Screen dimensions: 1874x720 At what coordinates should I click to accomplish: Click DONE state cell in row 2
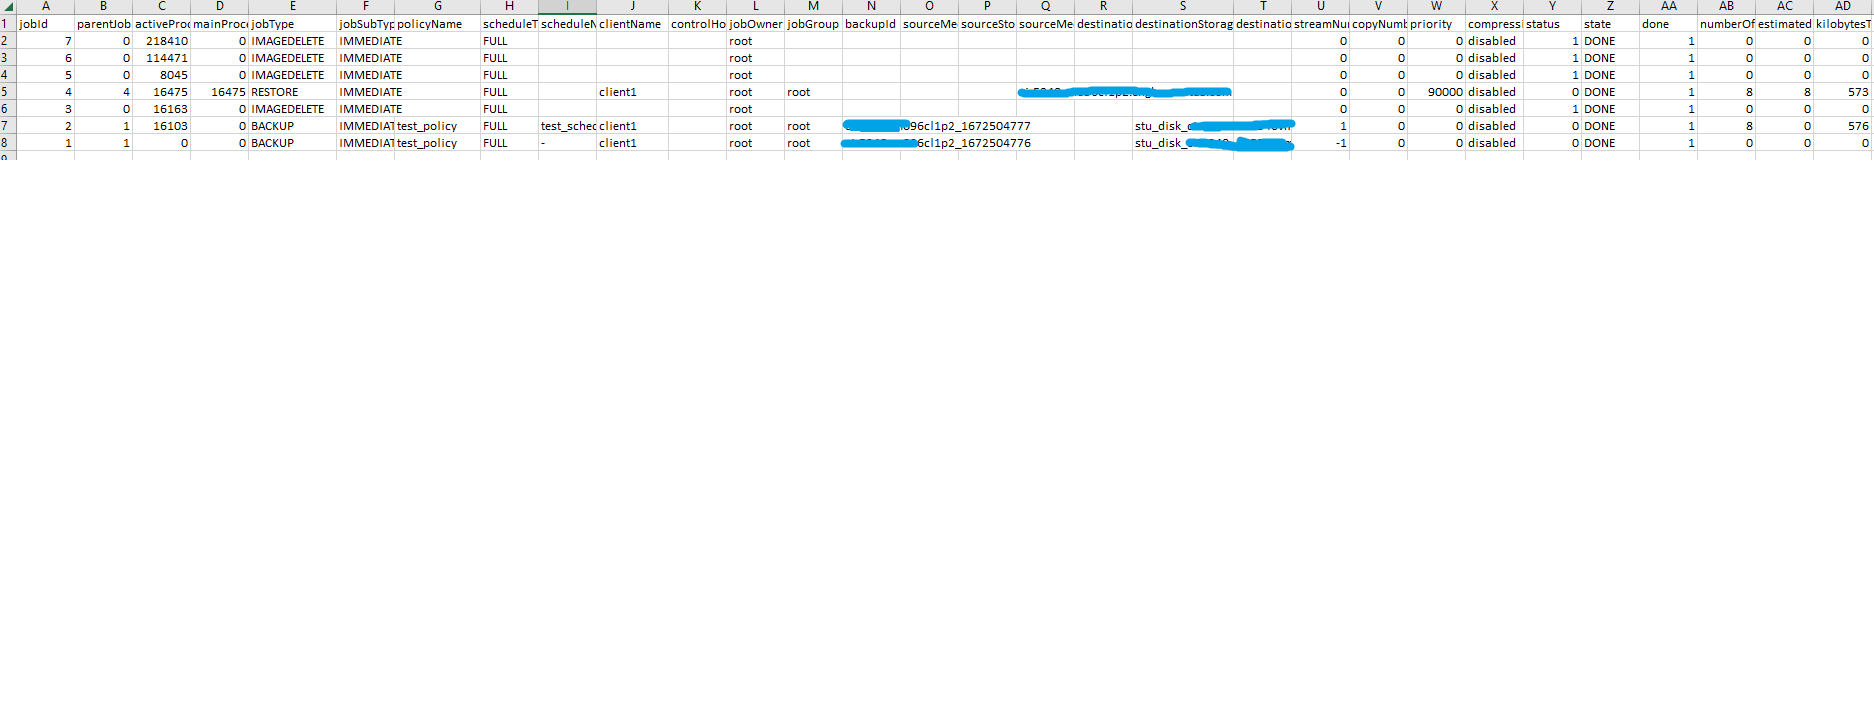(x=1611, y=41)
